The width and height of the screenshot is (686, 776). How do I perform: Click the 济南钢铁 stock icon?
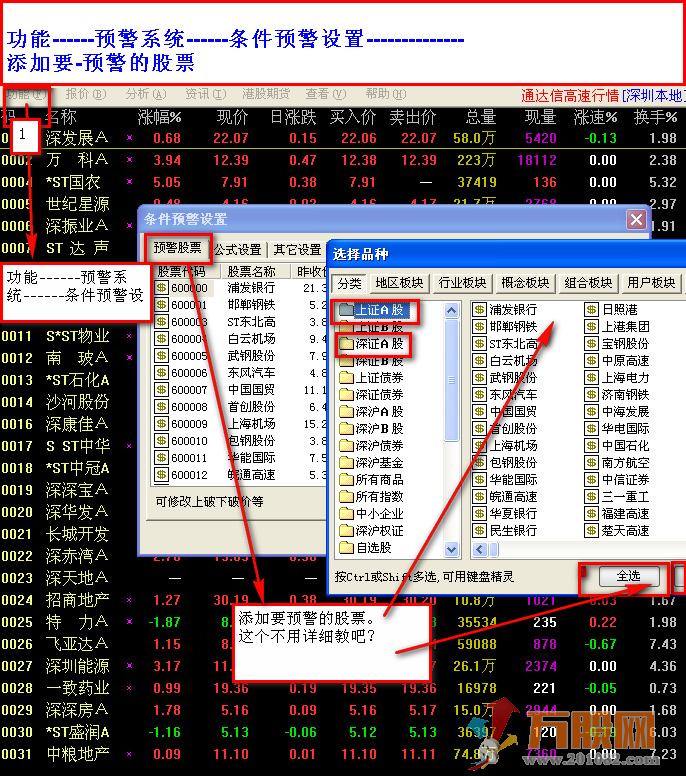(591, 395)
